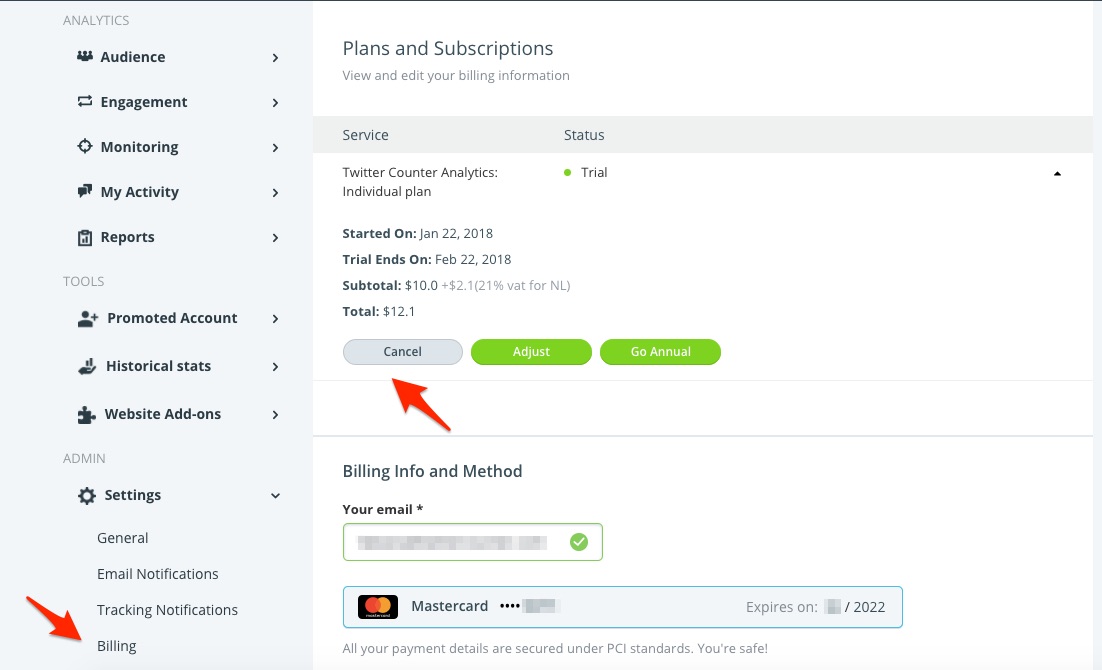Click the Go Annual button

661,352
